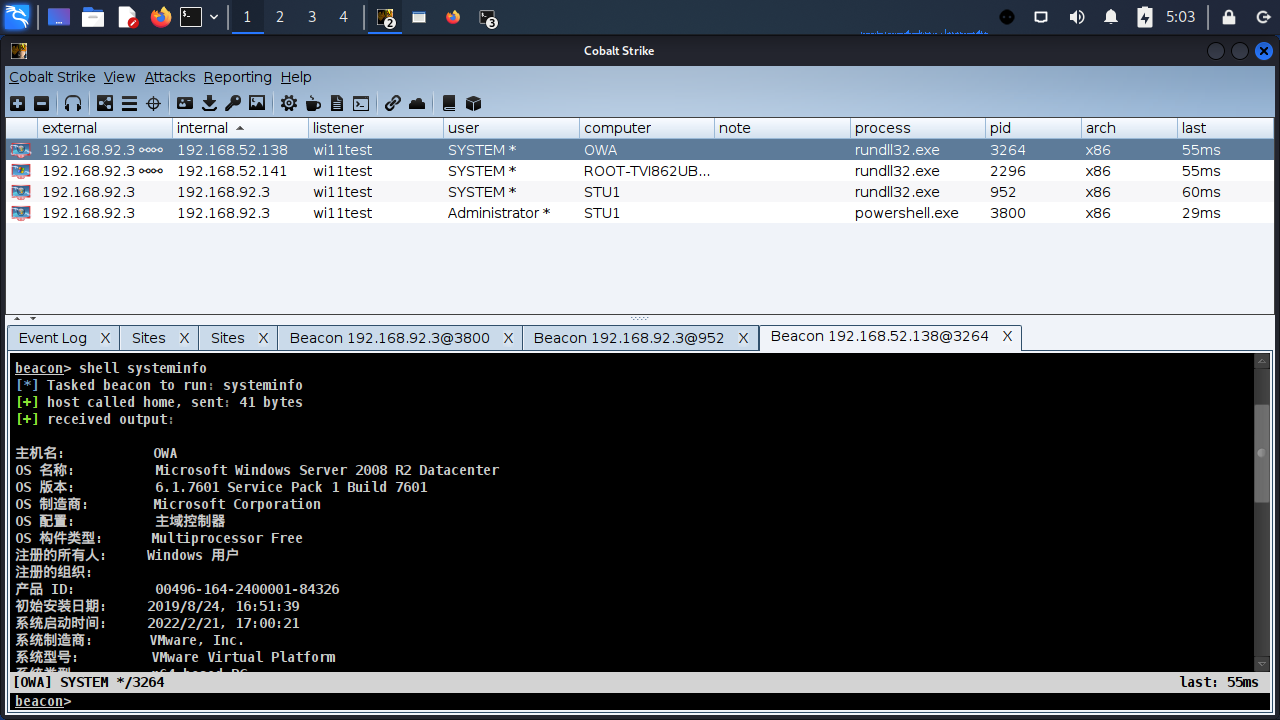Open Keystrokes with the key icon

(233, 103)
